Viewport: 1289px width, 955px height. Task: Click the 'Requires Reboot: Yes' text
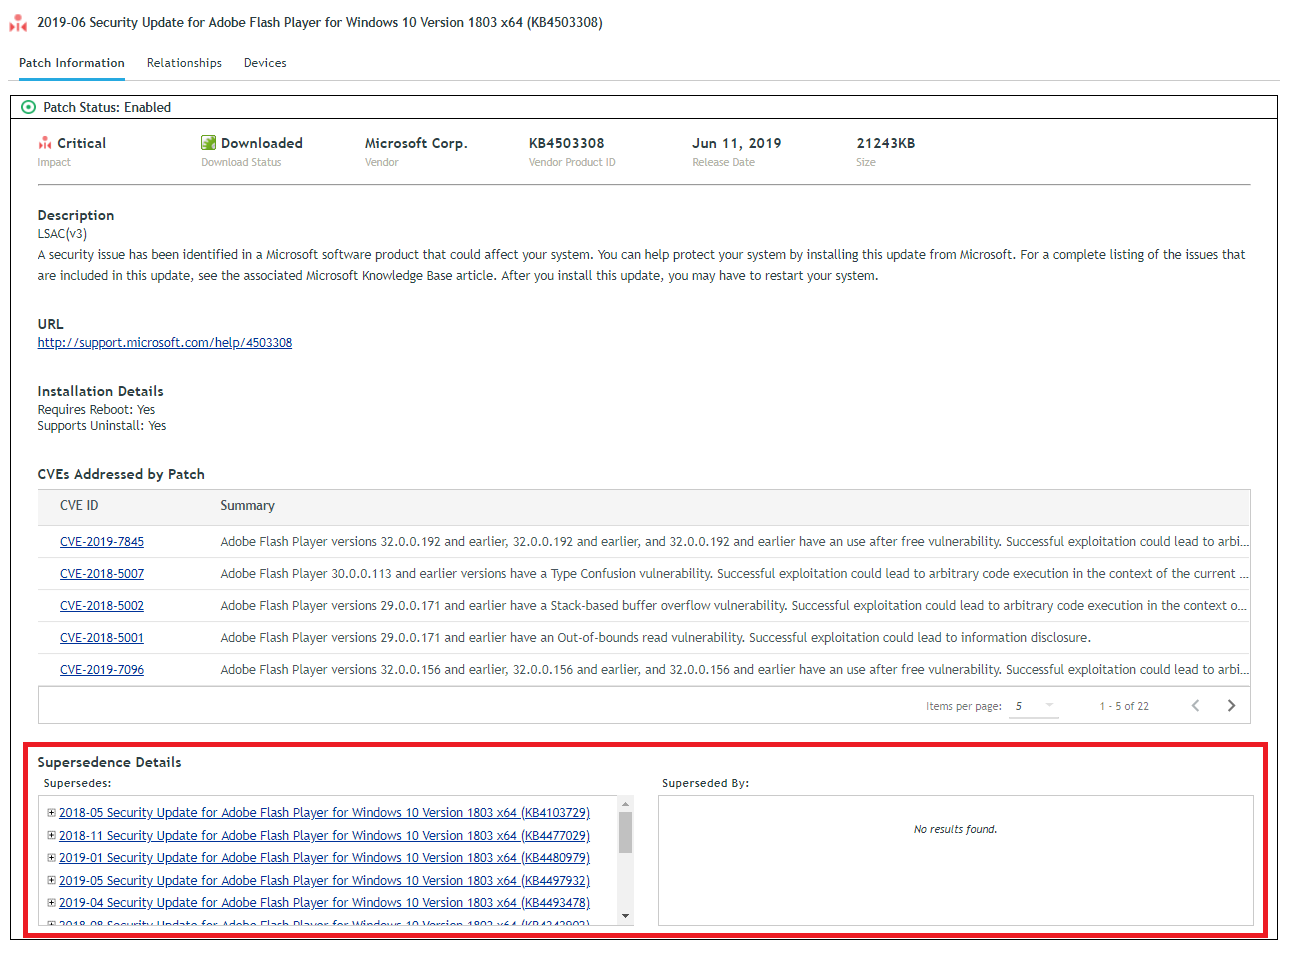pyautogui.click(x=96, y=410)
